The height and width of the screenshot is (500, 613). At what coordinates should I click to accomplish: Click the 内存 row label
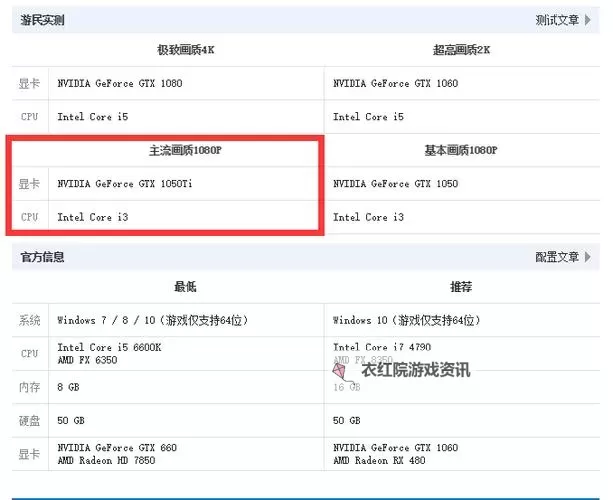tap(30, 387)
